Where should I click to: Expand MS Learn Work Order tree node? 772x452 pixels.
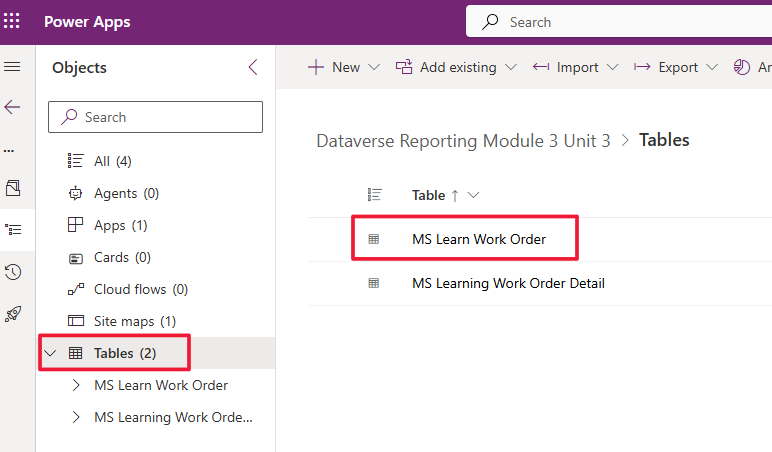click(x=76, y=385)
